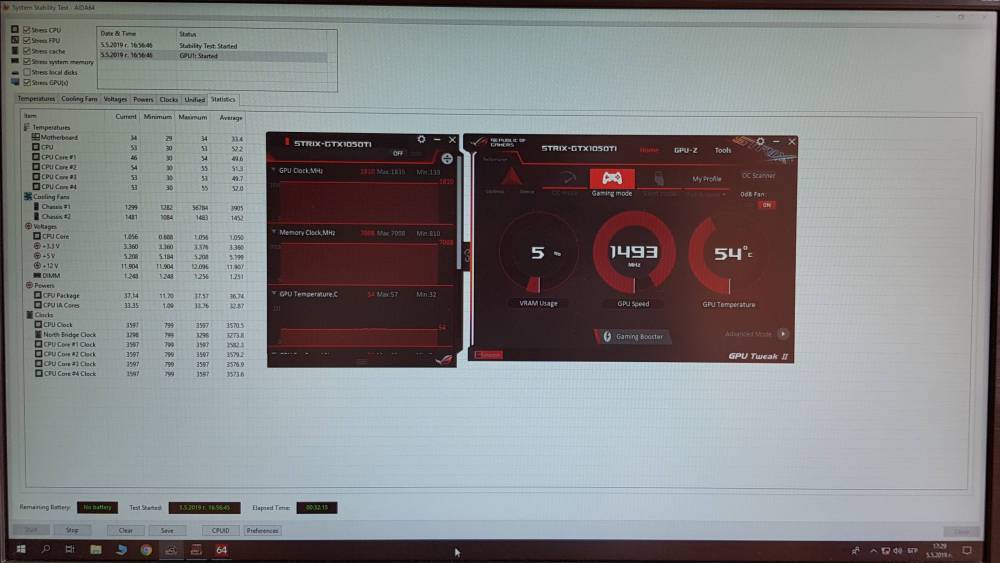Screen dimensions: 1000x563
Task: Select the CPU Core #1 temperature row
Action: (134, 157)
